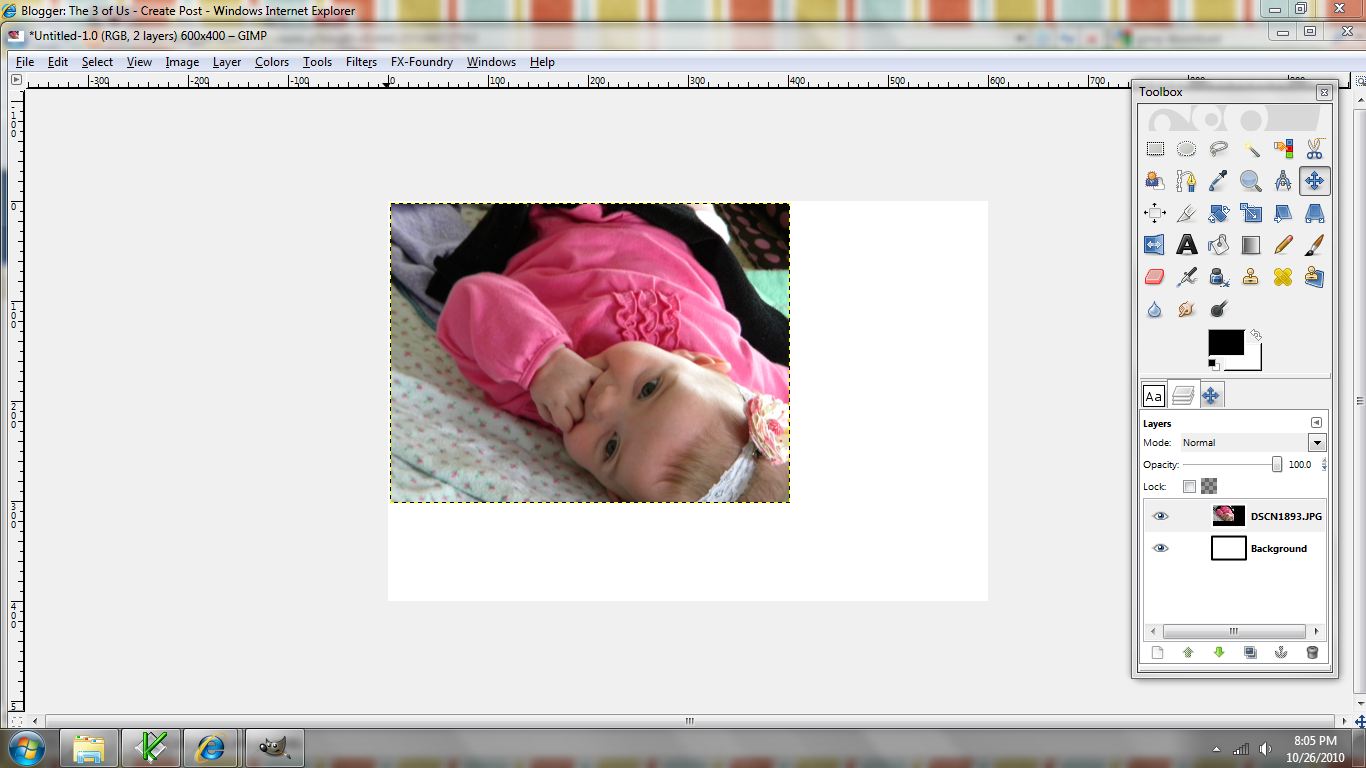Select the Scissors Select tool
The image size is (1366, 768).
(x=1314, y=149)
